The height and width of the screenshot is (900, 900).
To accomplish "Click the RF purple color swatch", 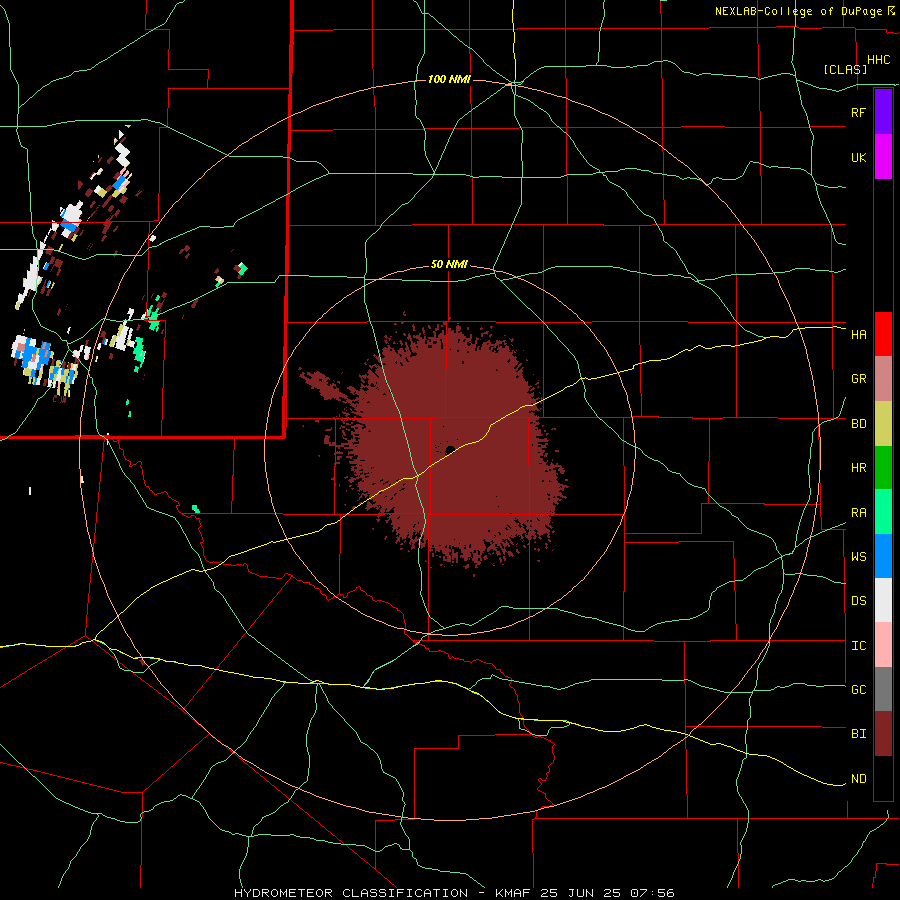I will (x=883, y=112).
